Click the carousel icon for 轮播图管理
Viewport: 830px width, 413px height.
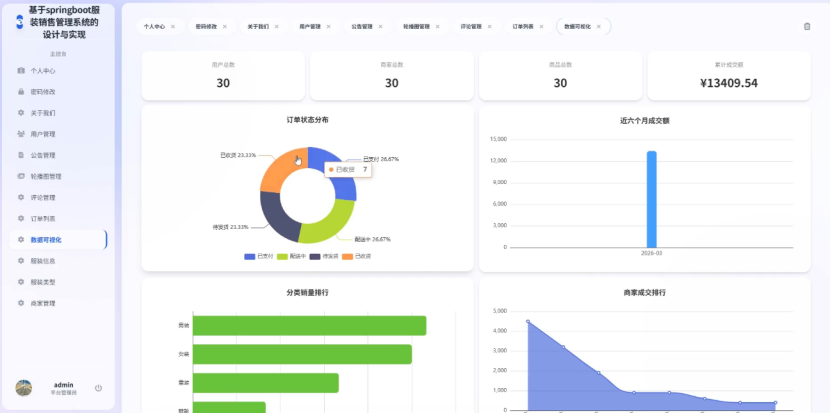[21, 176]
